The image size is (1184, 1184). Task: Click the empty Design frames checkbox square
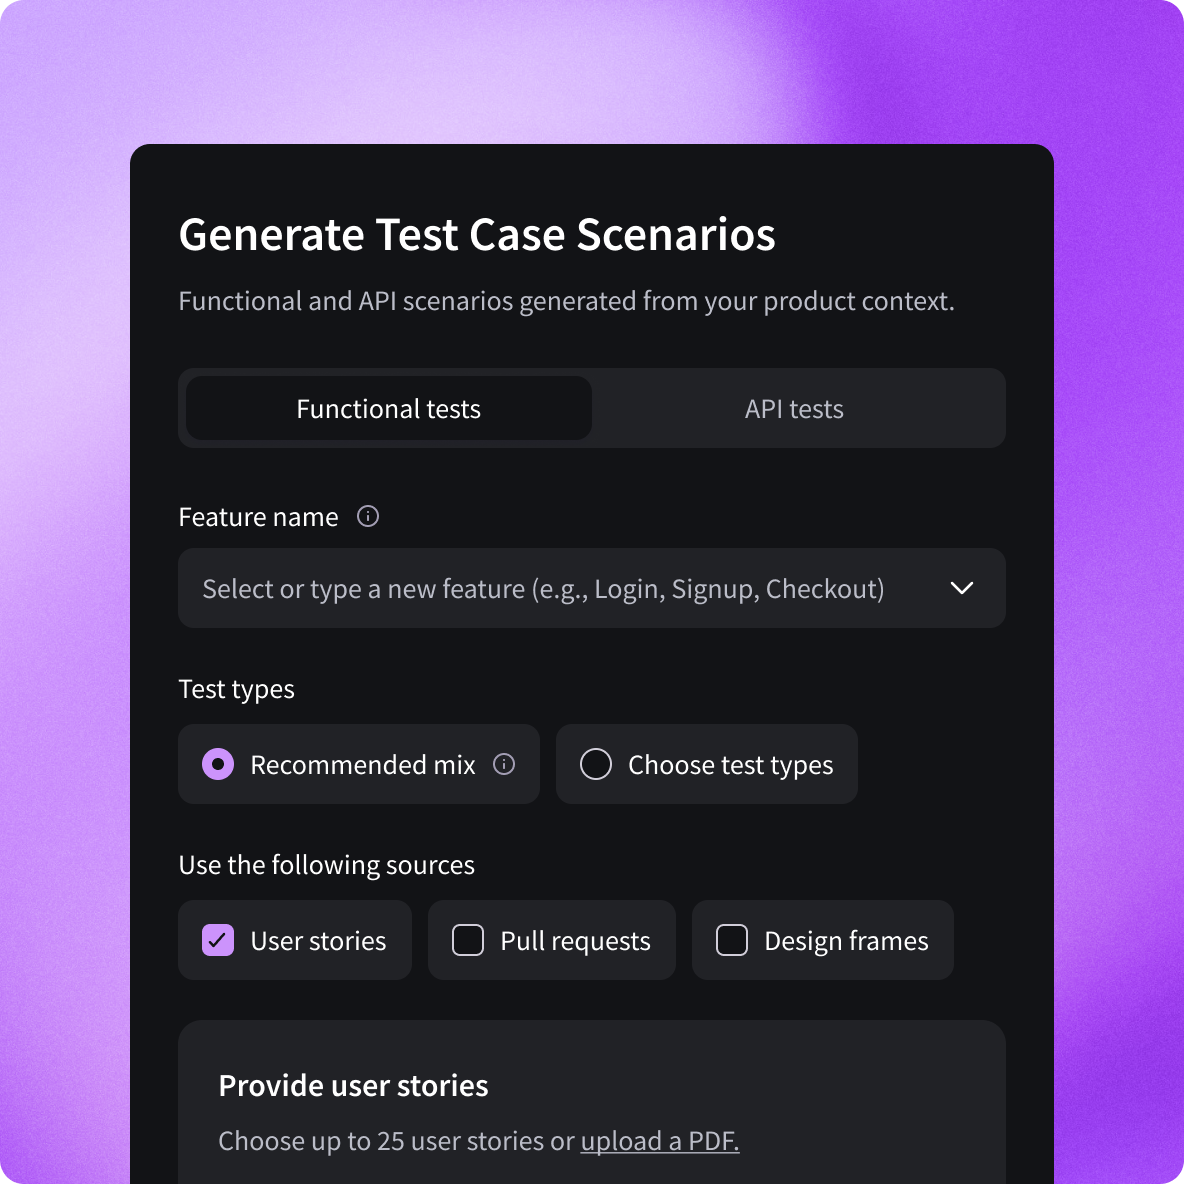[x=731, y=940]
